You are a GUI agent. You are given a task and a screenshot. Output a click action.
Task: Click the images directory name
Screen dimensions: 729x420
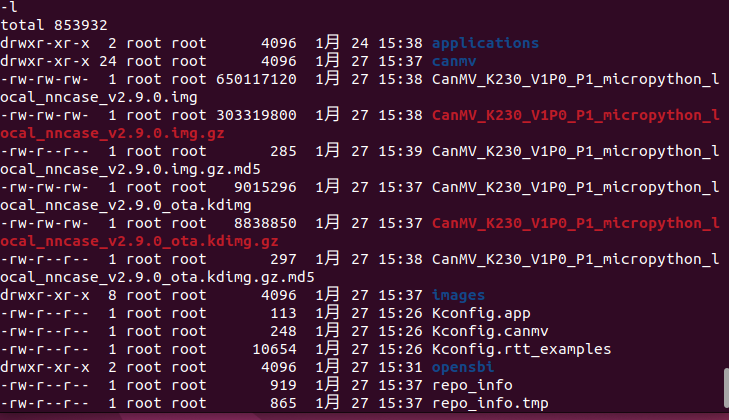pyautogui.click(x=458, y=295)
